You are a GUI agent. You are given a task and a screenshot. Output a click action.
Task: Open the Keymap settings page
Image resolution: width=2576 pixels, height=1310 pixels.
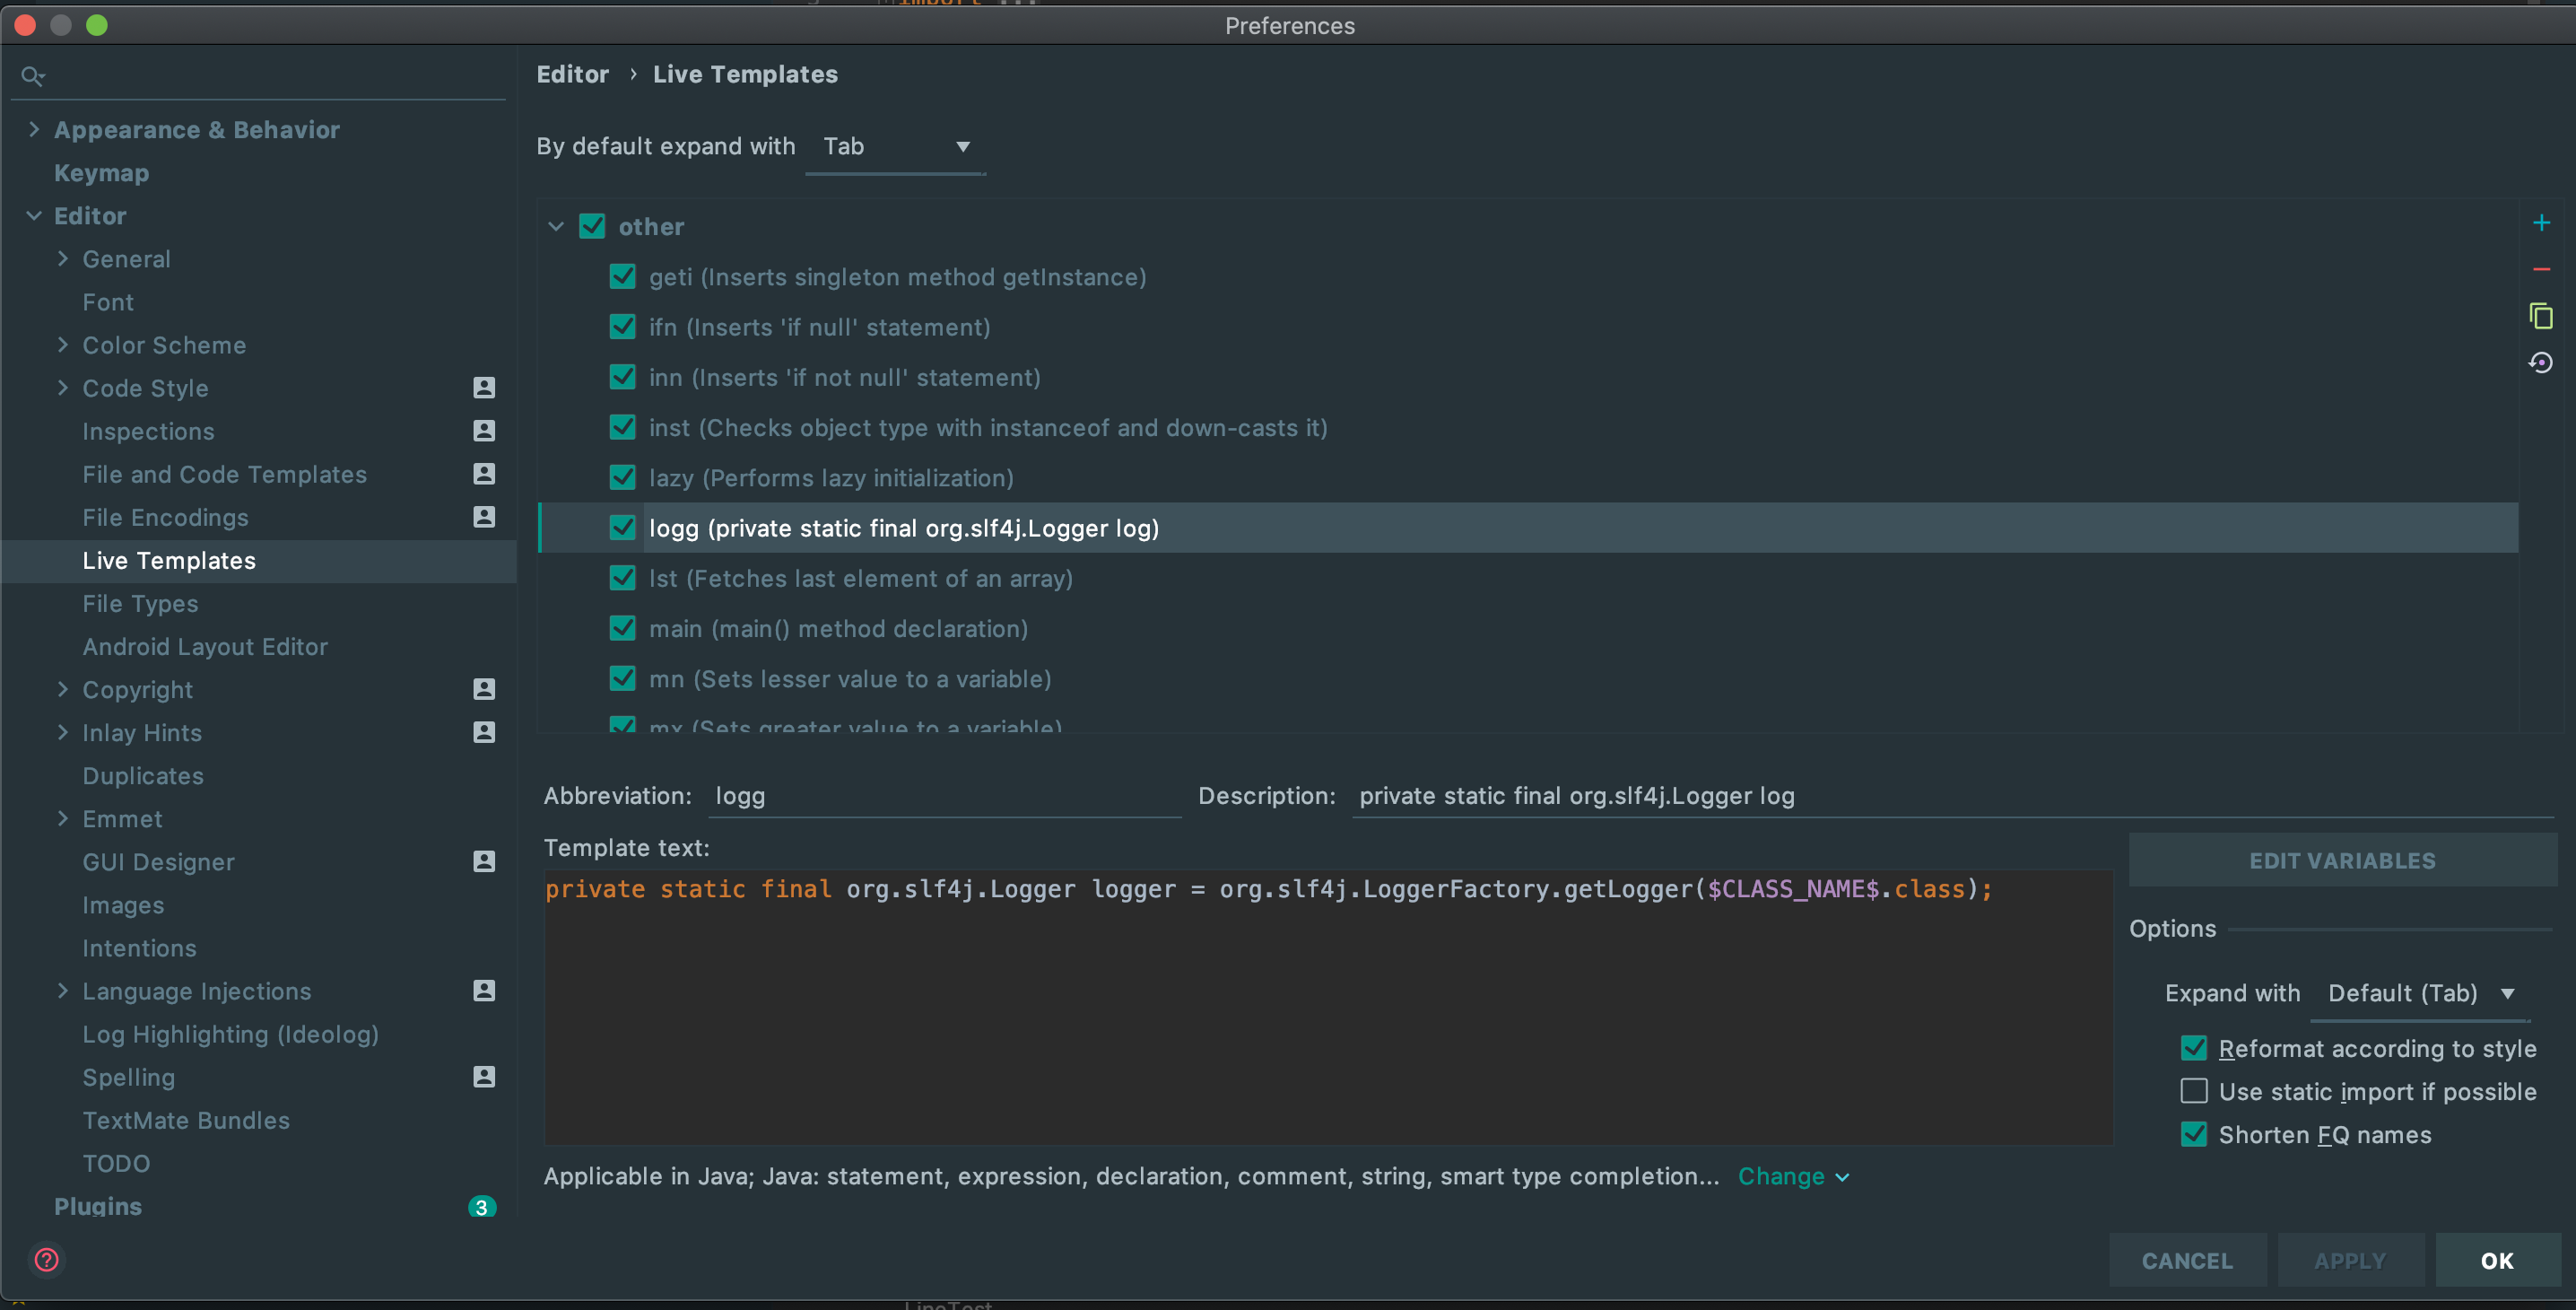(x=101, y=173)
